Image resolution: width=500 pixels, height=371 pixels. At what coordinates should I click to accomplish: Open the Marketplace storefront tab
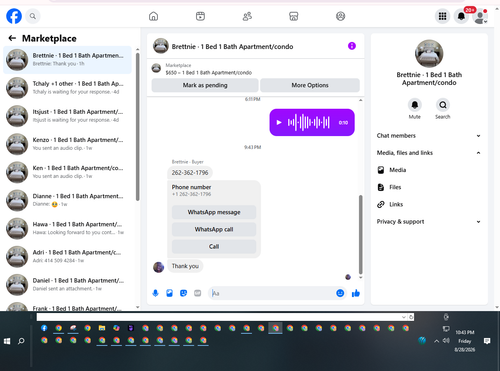click(x=294, y=16)
